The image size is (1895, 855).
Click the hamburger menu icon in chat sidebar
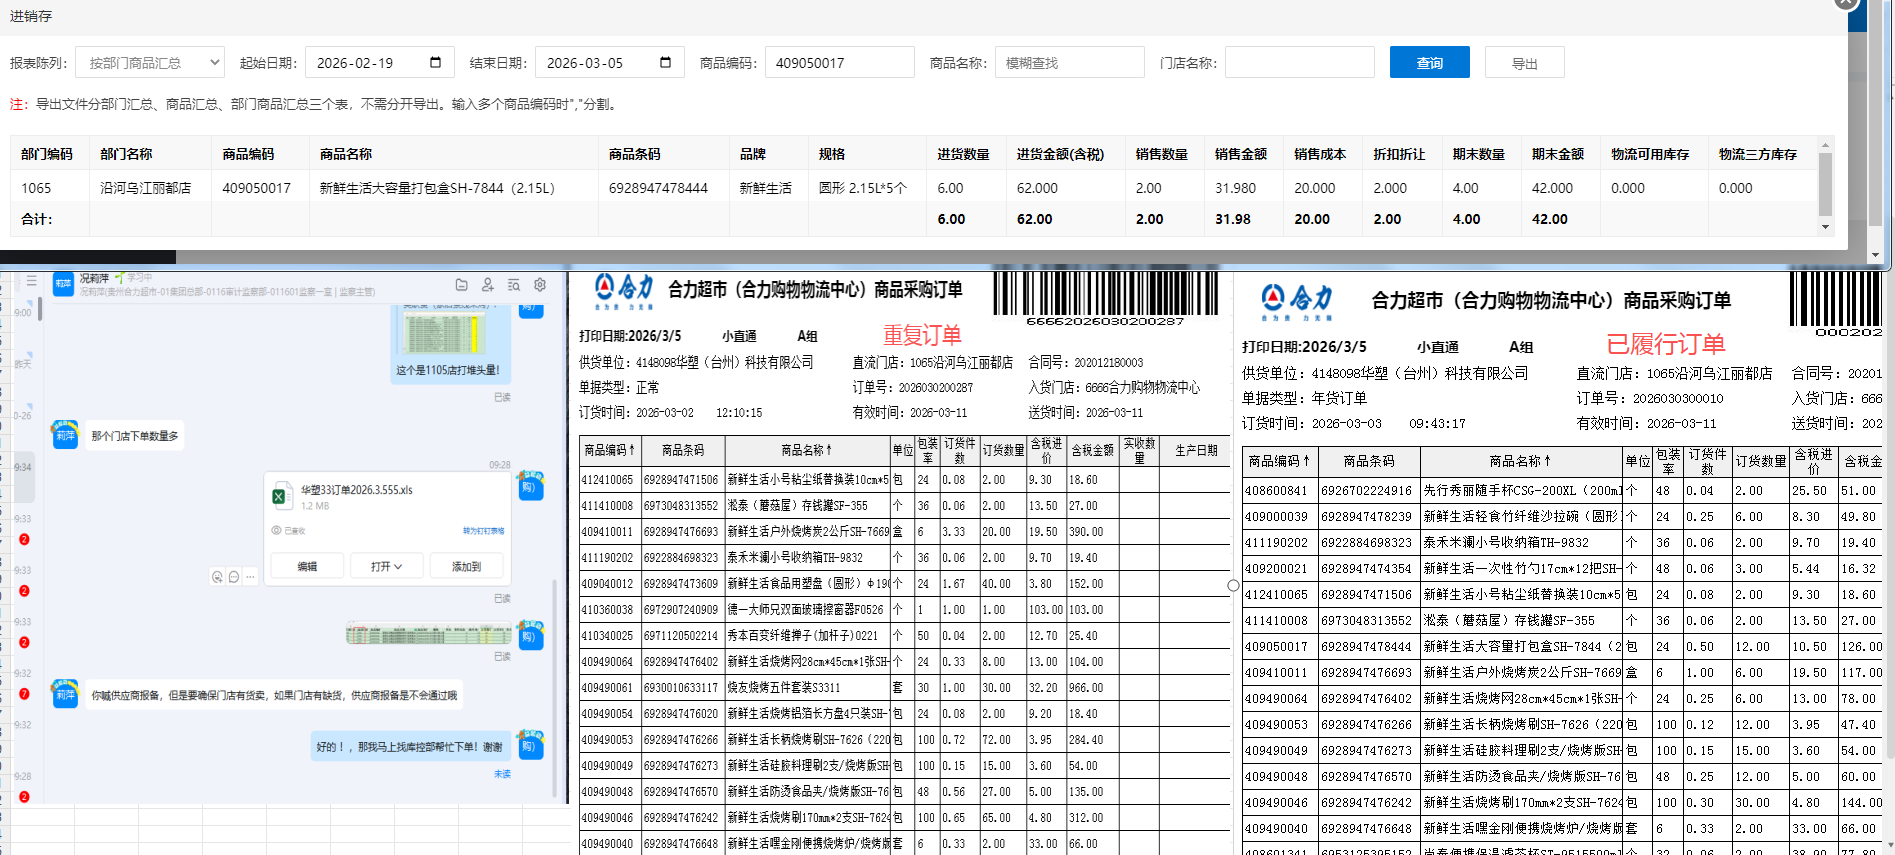point(31,282)
